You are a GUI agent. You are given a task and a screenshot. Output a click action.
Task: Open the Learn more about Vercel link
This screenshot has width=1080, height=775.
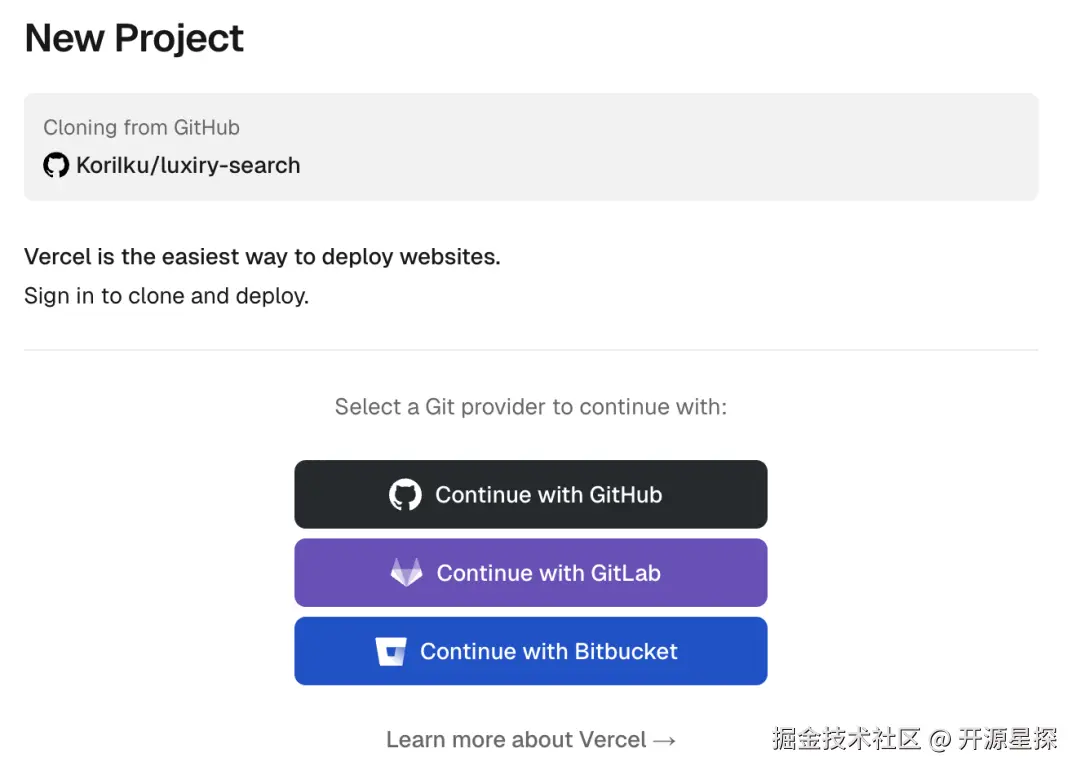(x=516, y=740)
